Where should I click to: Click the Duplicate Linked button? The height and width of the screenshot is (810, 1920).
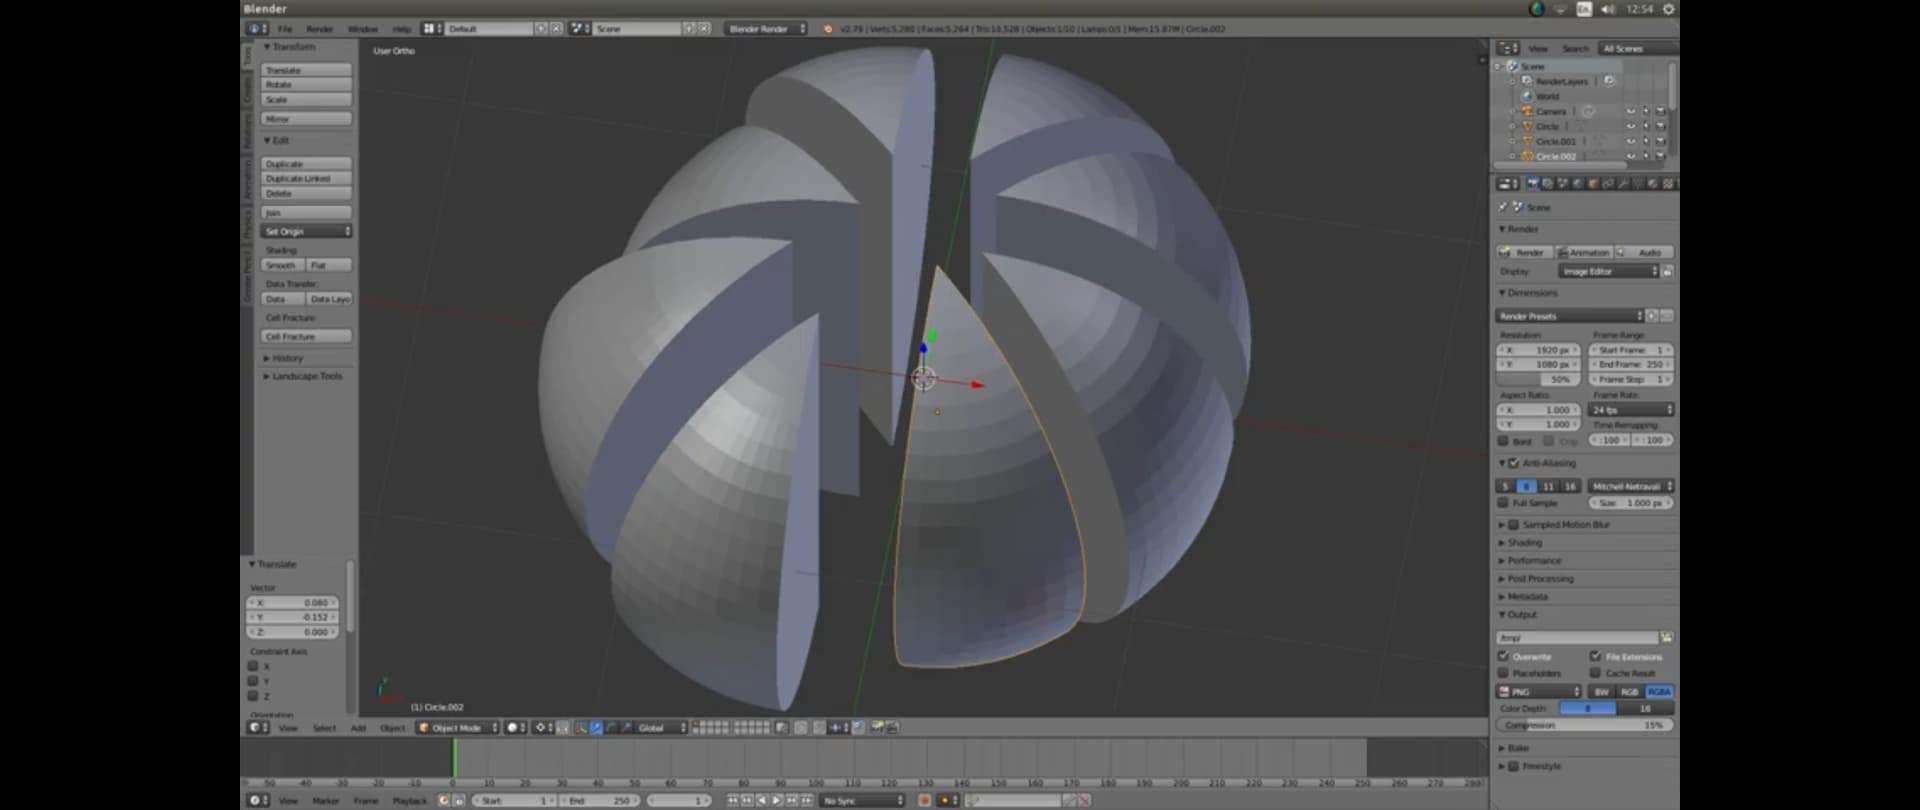pyautogui.click(x=306, y=178)
